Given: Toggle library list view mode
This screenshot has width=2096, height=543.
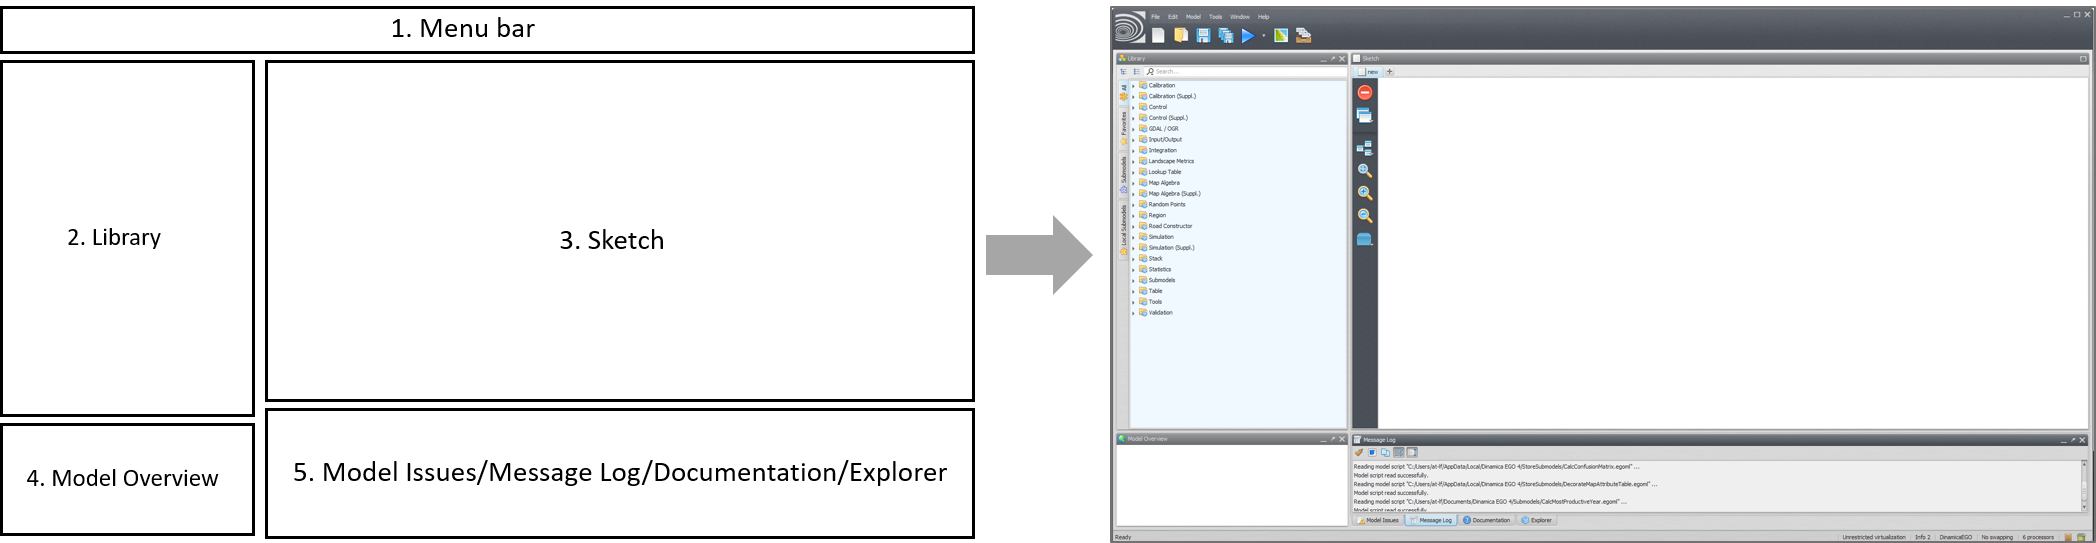Looking at the screenshot, I should click(x=1137, y=72).
